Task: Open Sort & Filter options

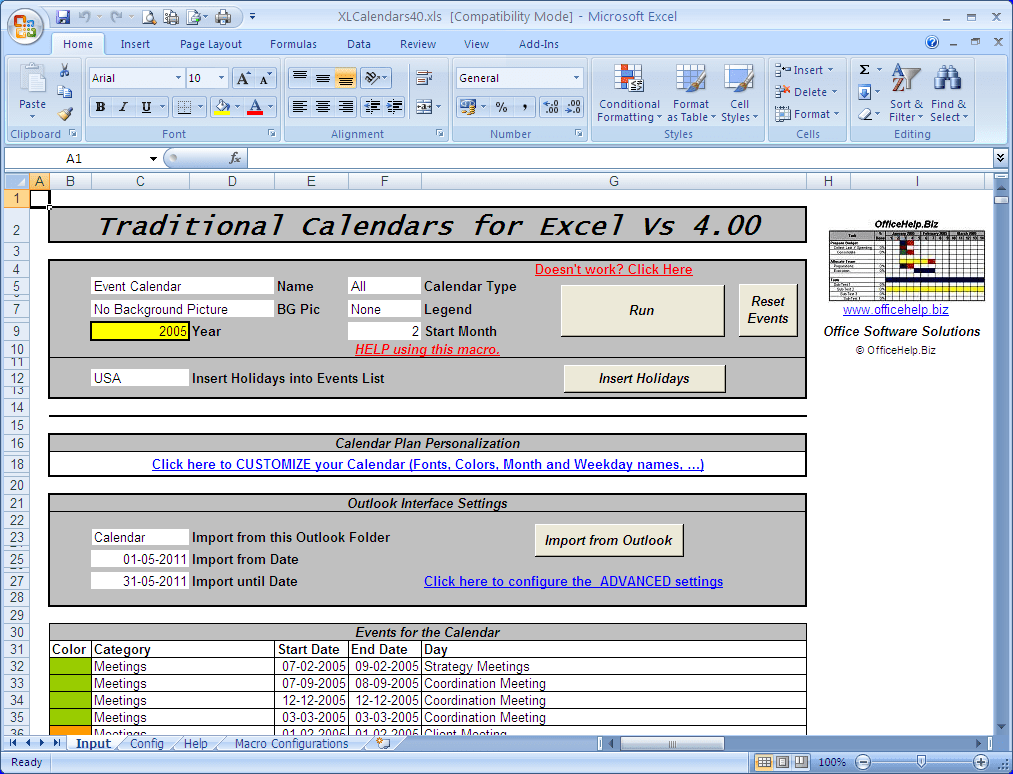Action: tap(906, 95)
